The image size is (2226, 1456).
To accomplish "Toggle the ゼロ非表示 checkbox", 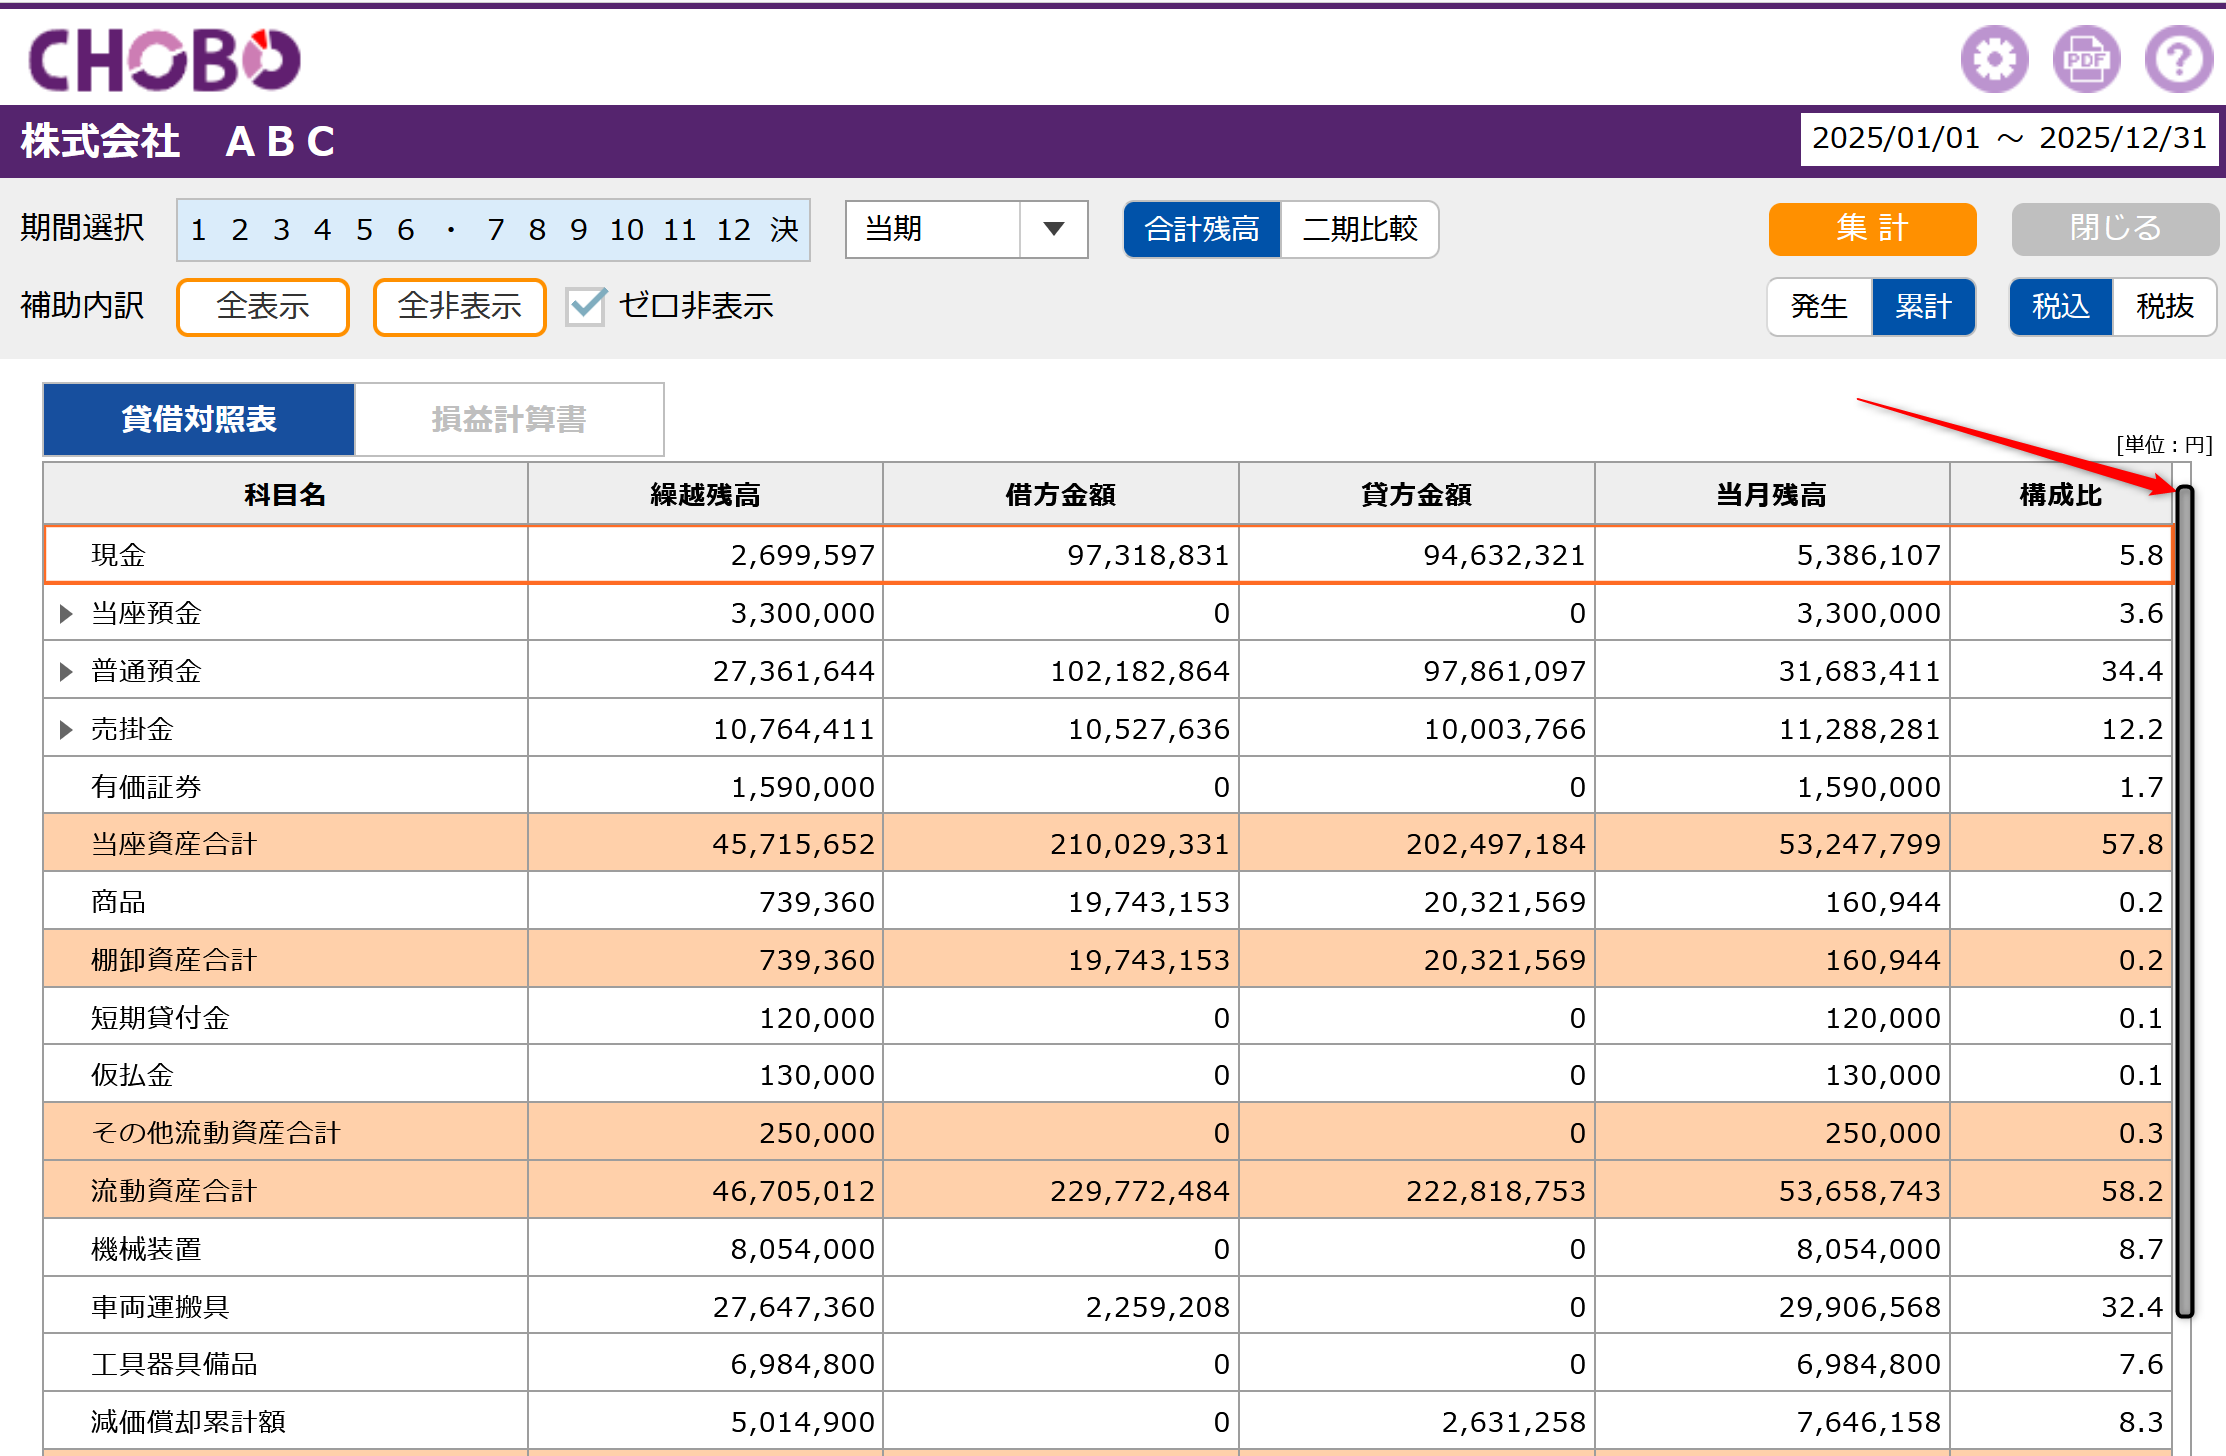I will pyautogui.click(x=586, y=306).
